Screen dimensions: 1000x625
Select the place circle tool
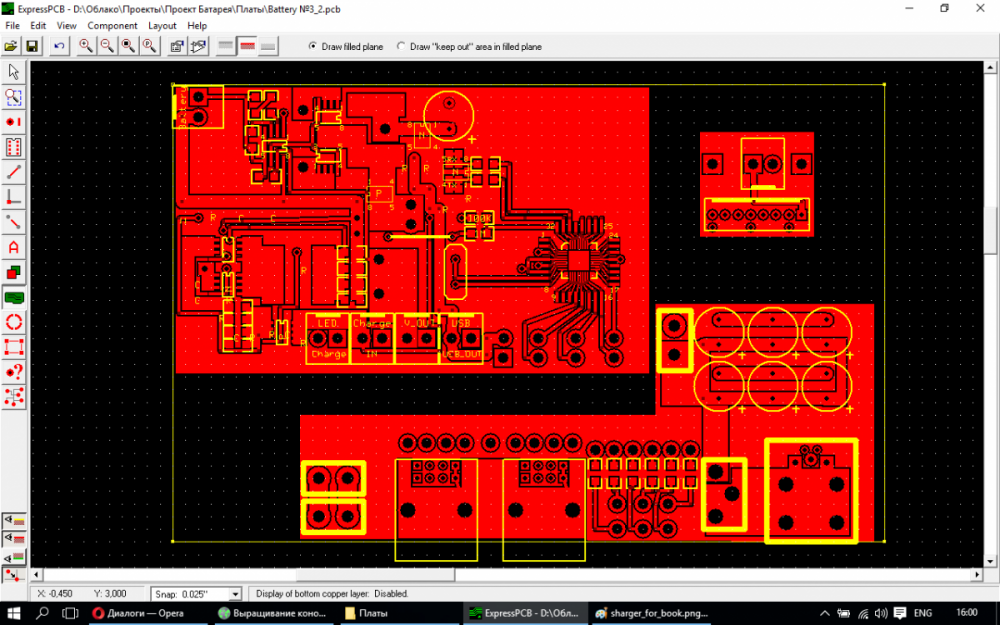coord(13,323)
